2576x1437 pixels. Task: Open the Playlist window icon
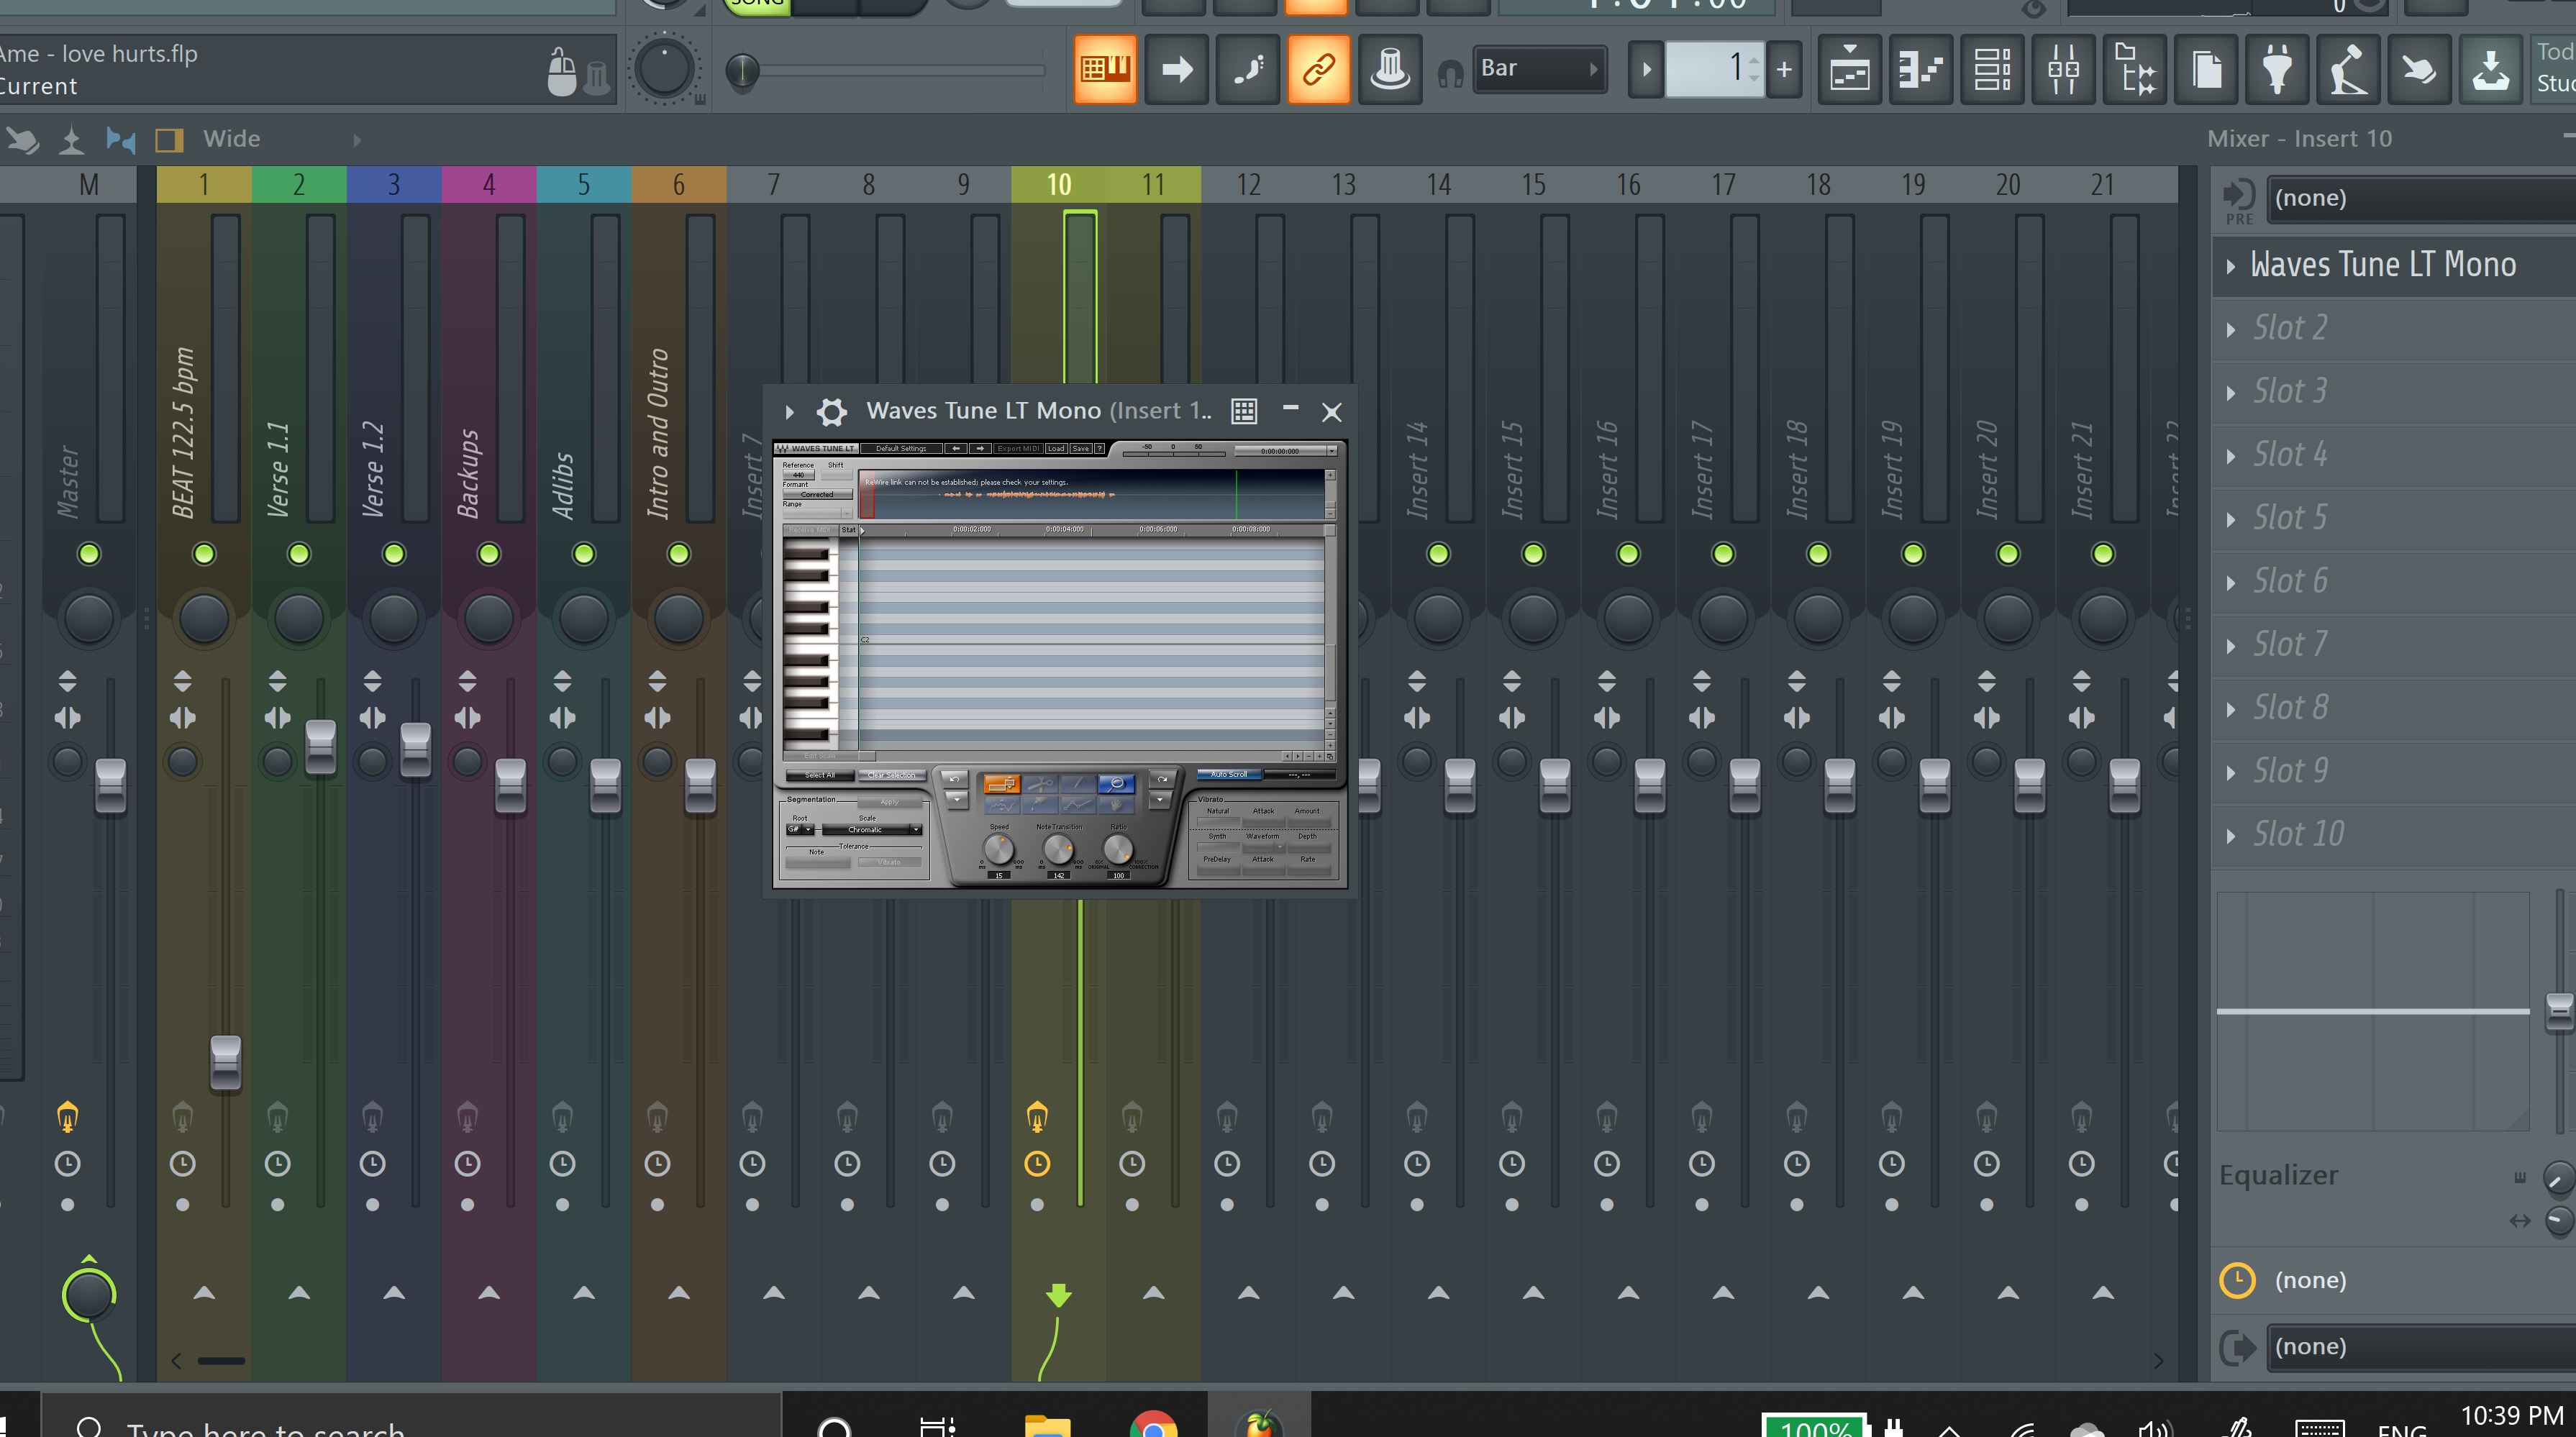(1849, 70)
